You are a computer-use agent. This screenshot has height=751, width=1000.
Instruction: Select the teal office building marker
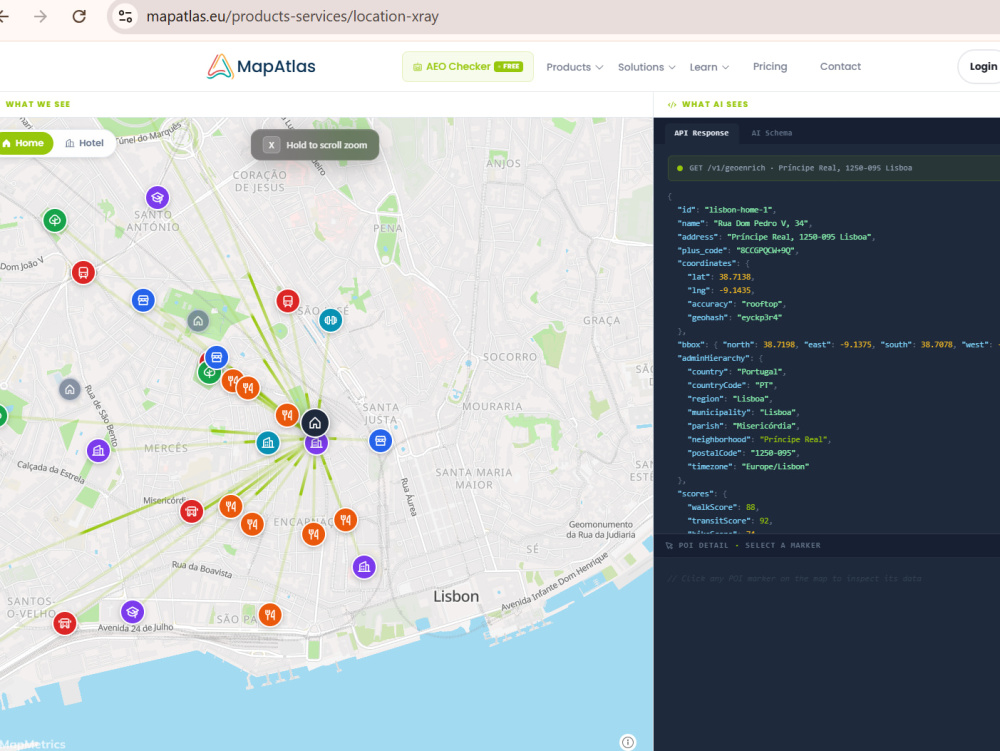pyautogui.click(x=268, y=442)
